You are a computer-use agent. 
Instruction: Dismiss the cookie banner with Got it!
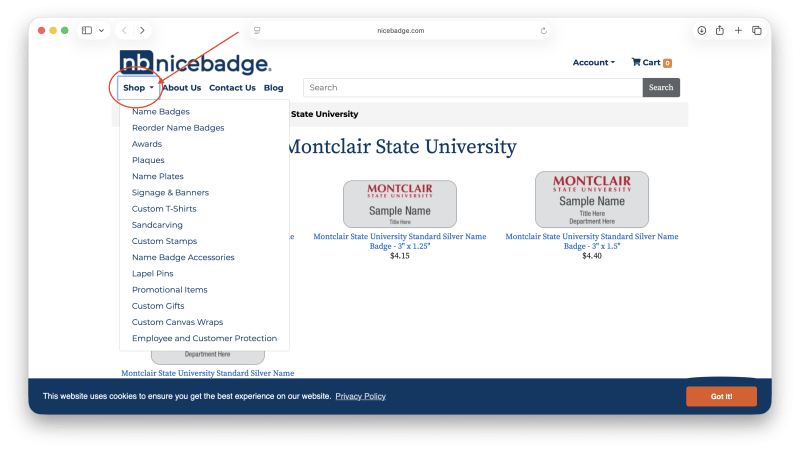point(721,396)
